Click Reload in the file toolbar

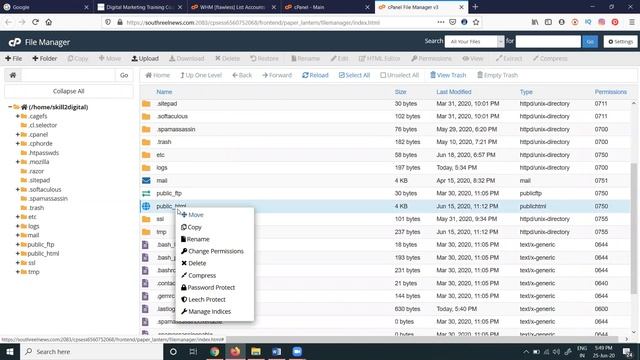point(315,75)
